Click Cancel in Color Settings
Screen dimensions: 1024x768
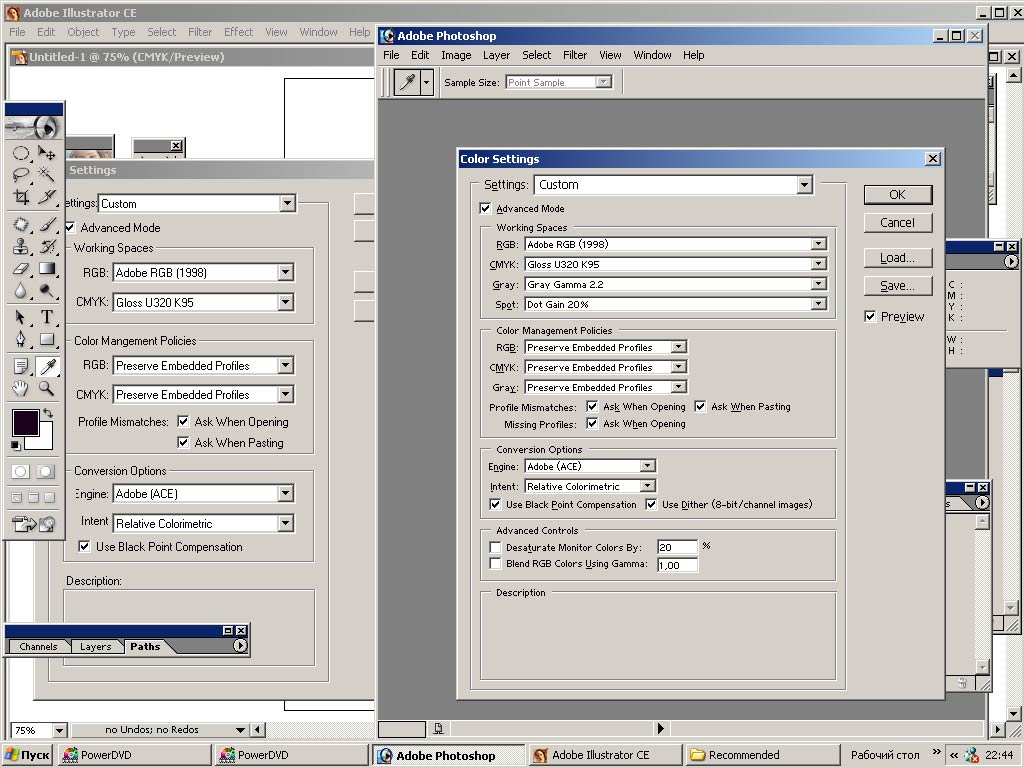(x=897, y=223)
